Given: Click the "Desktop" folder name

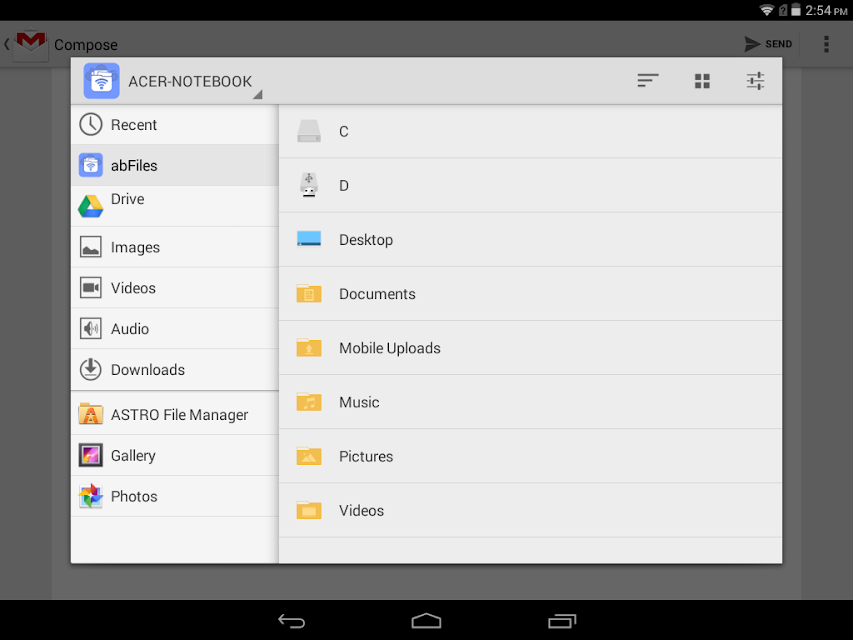Looking at the screenshot, I should 366,240.
